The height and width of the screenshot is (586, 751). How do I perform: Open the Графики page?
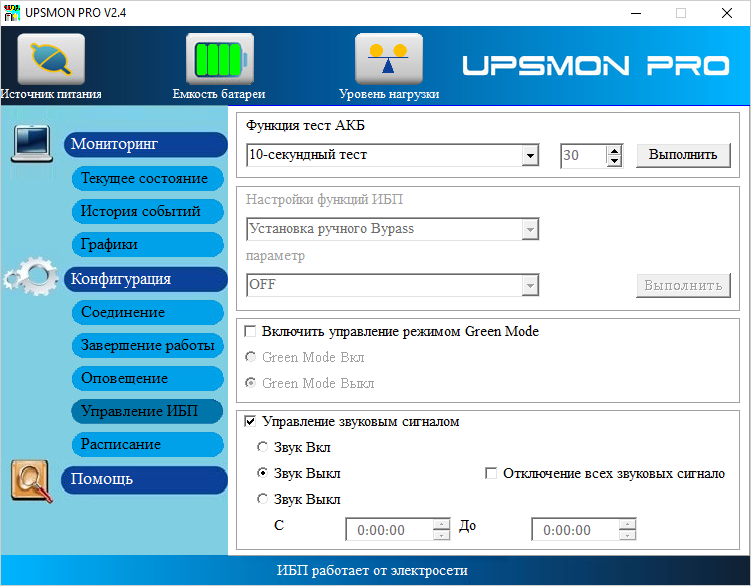point(148,244)
